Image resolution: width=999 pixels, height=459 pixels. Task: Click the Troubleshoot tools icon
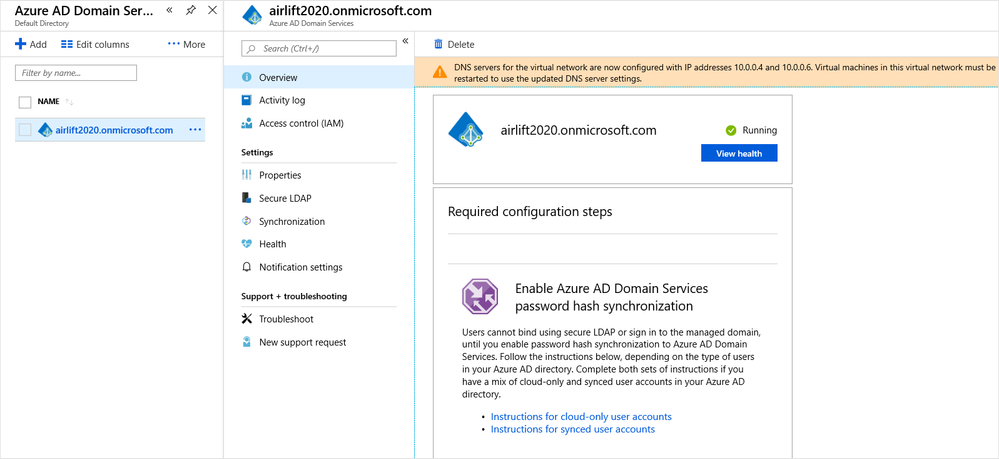[247, 319]
